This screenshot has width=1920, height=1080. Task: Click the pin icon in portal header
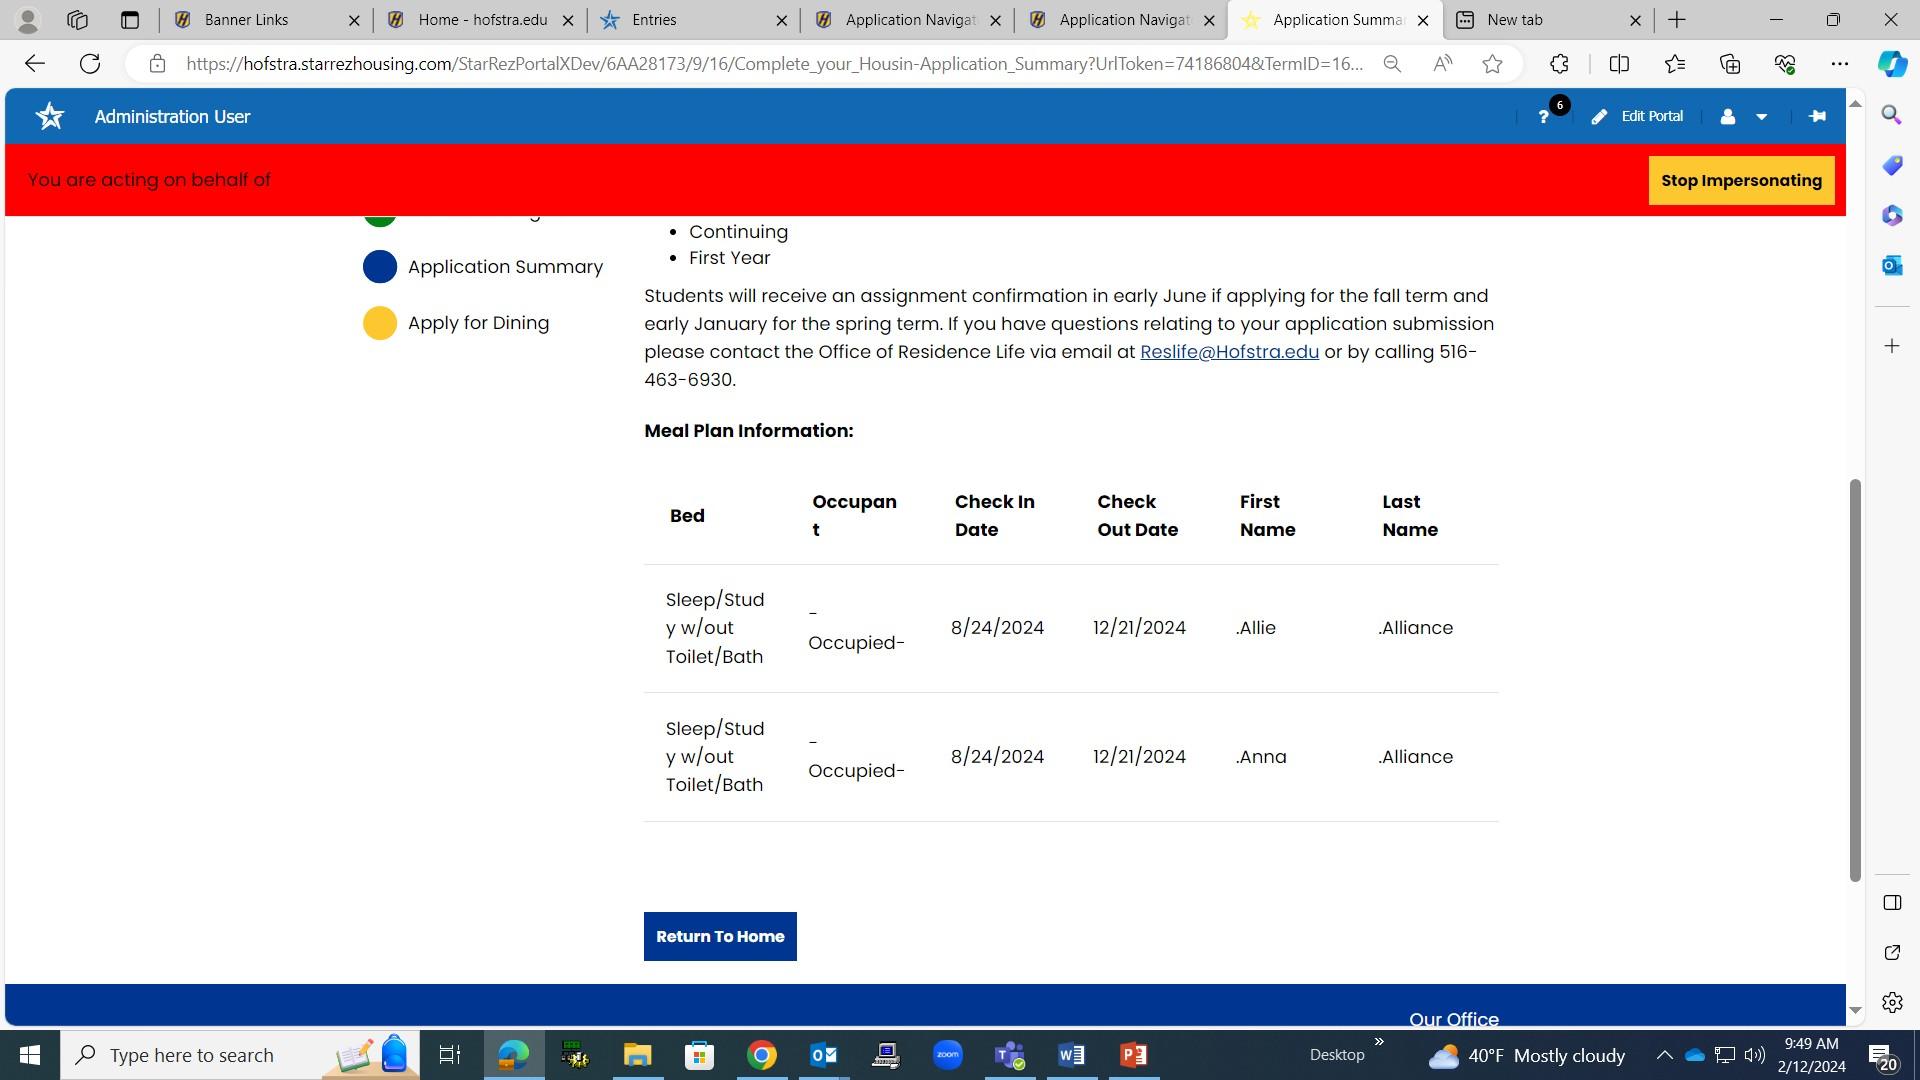pyautogui.click(x=1817, y=116)
